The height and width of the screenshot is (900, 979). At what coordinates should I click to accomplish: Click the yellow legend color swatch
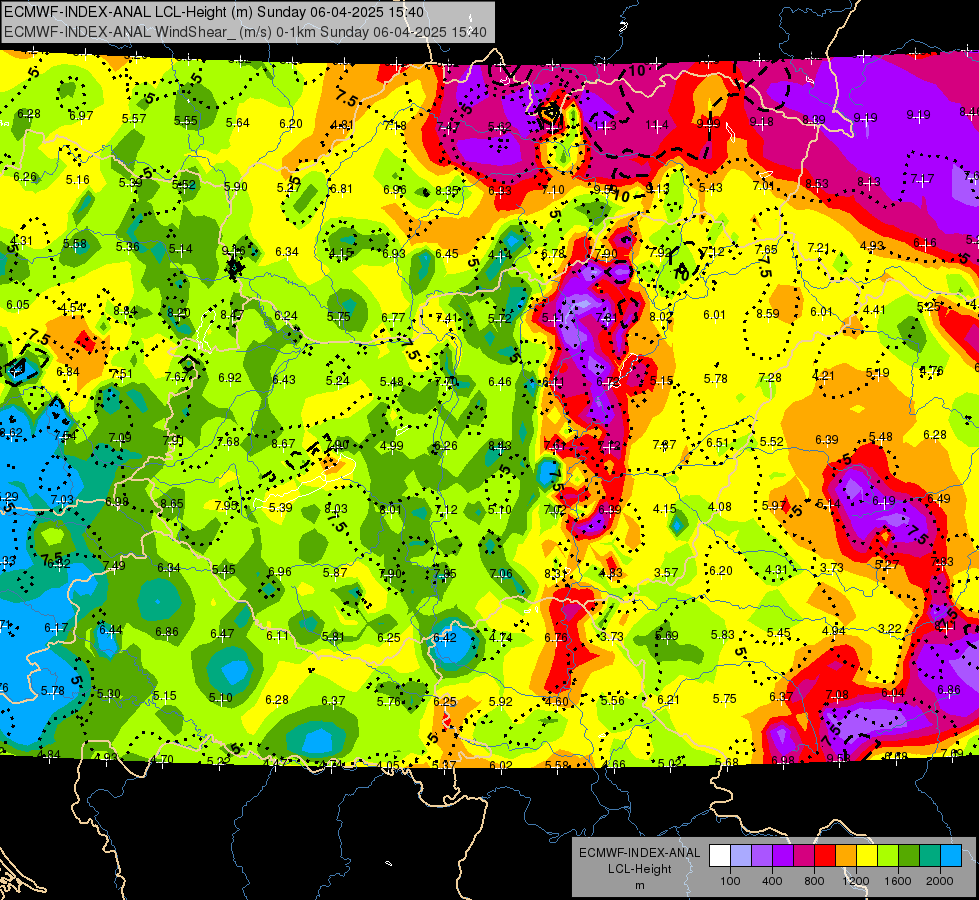tap(867, 856)
